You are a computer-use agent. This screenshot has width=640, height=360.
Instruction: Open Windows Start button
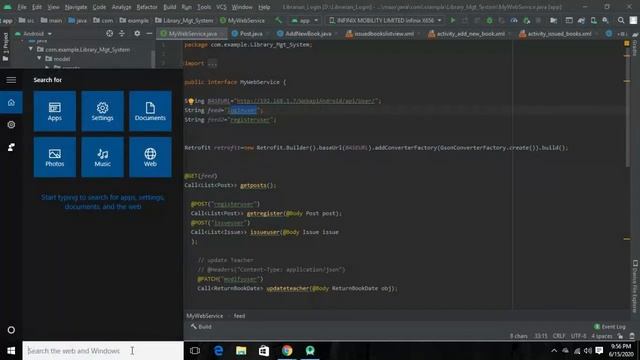point(11,351)
